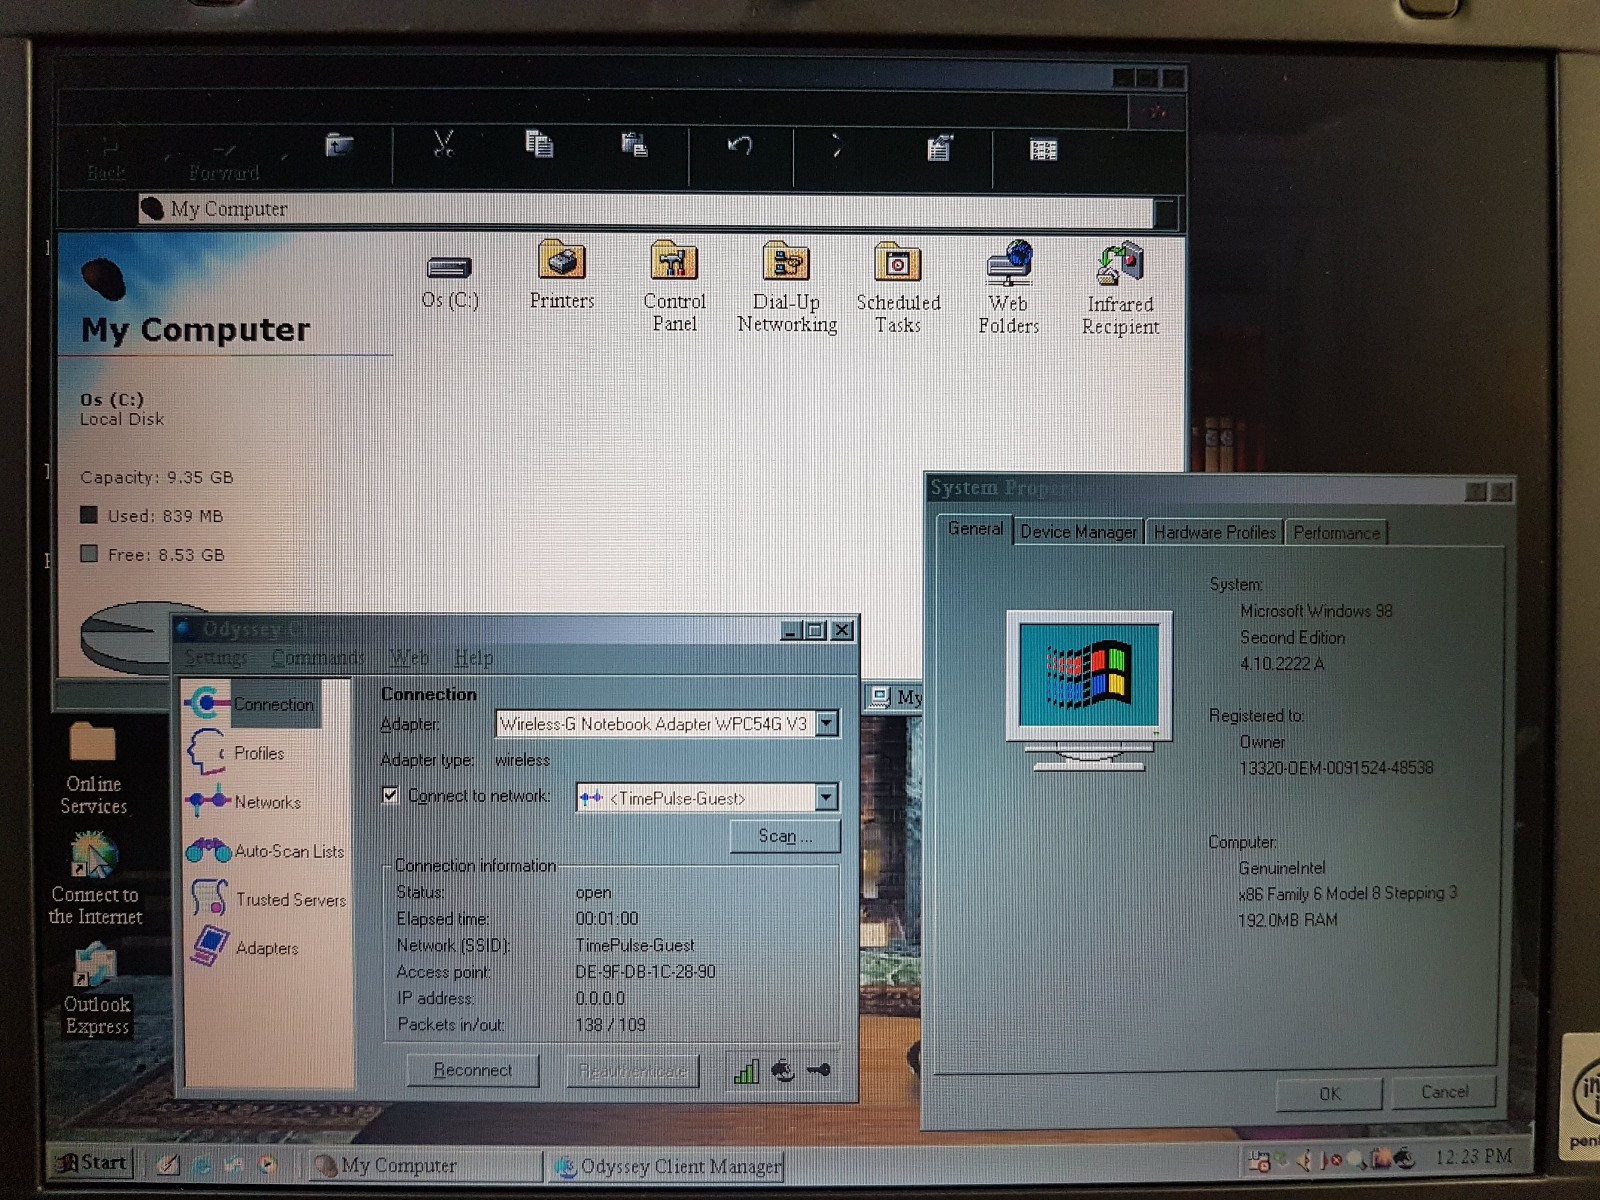
Task: Select Connection in Odyssey sidebar
Action: [x=252, y=704]
